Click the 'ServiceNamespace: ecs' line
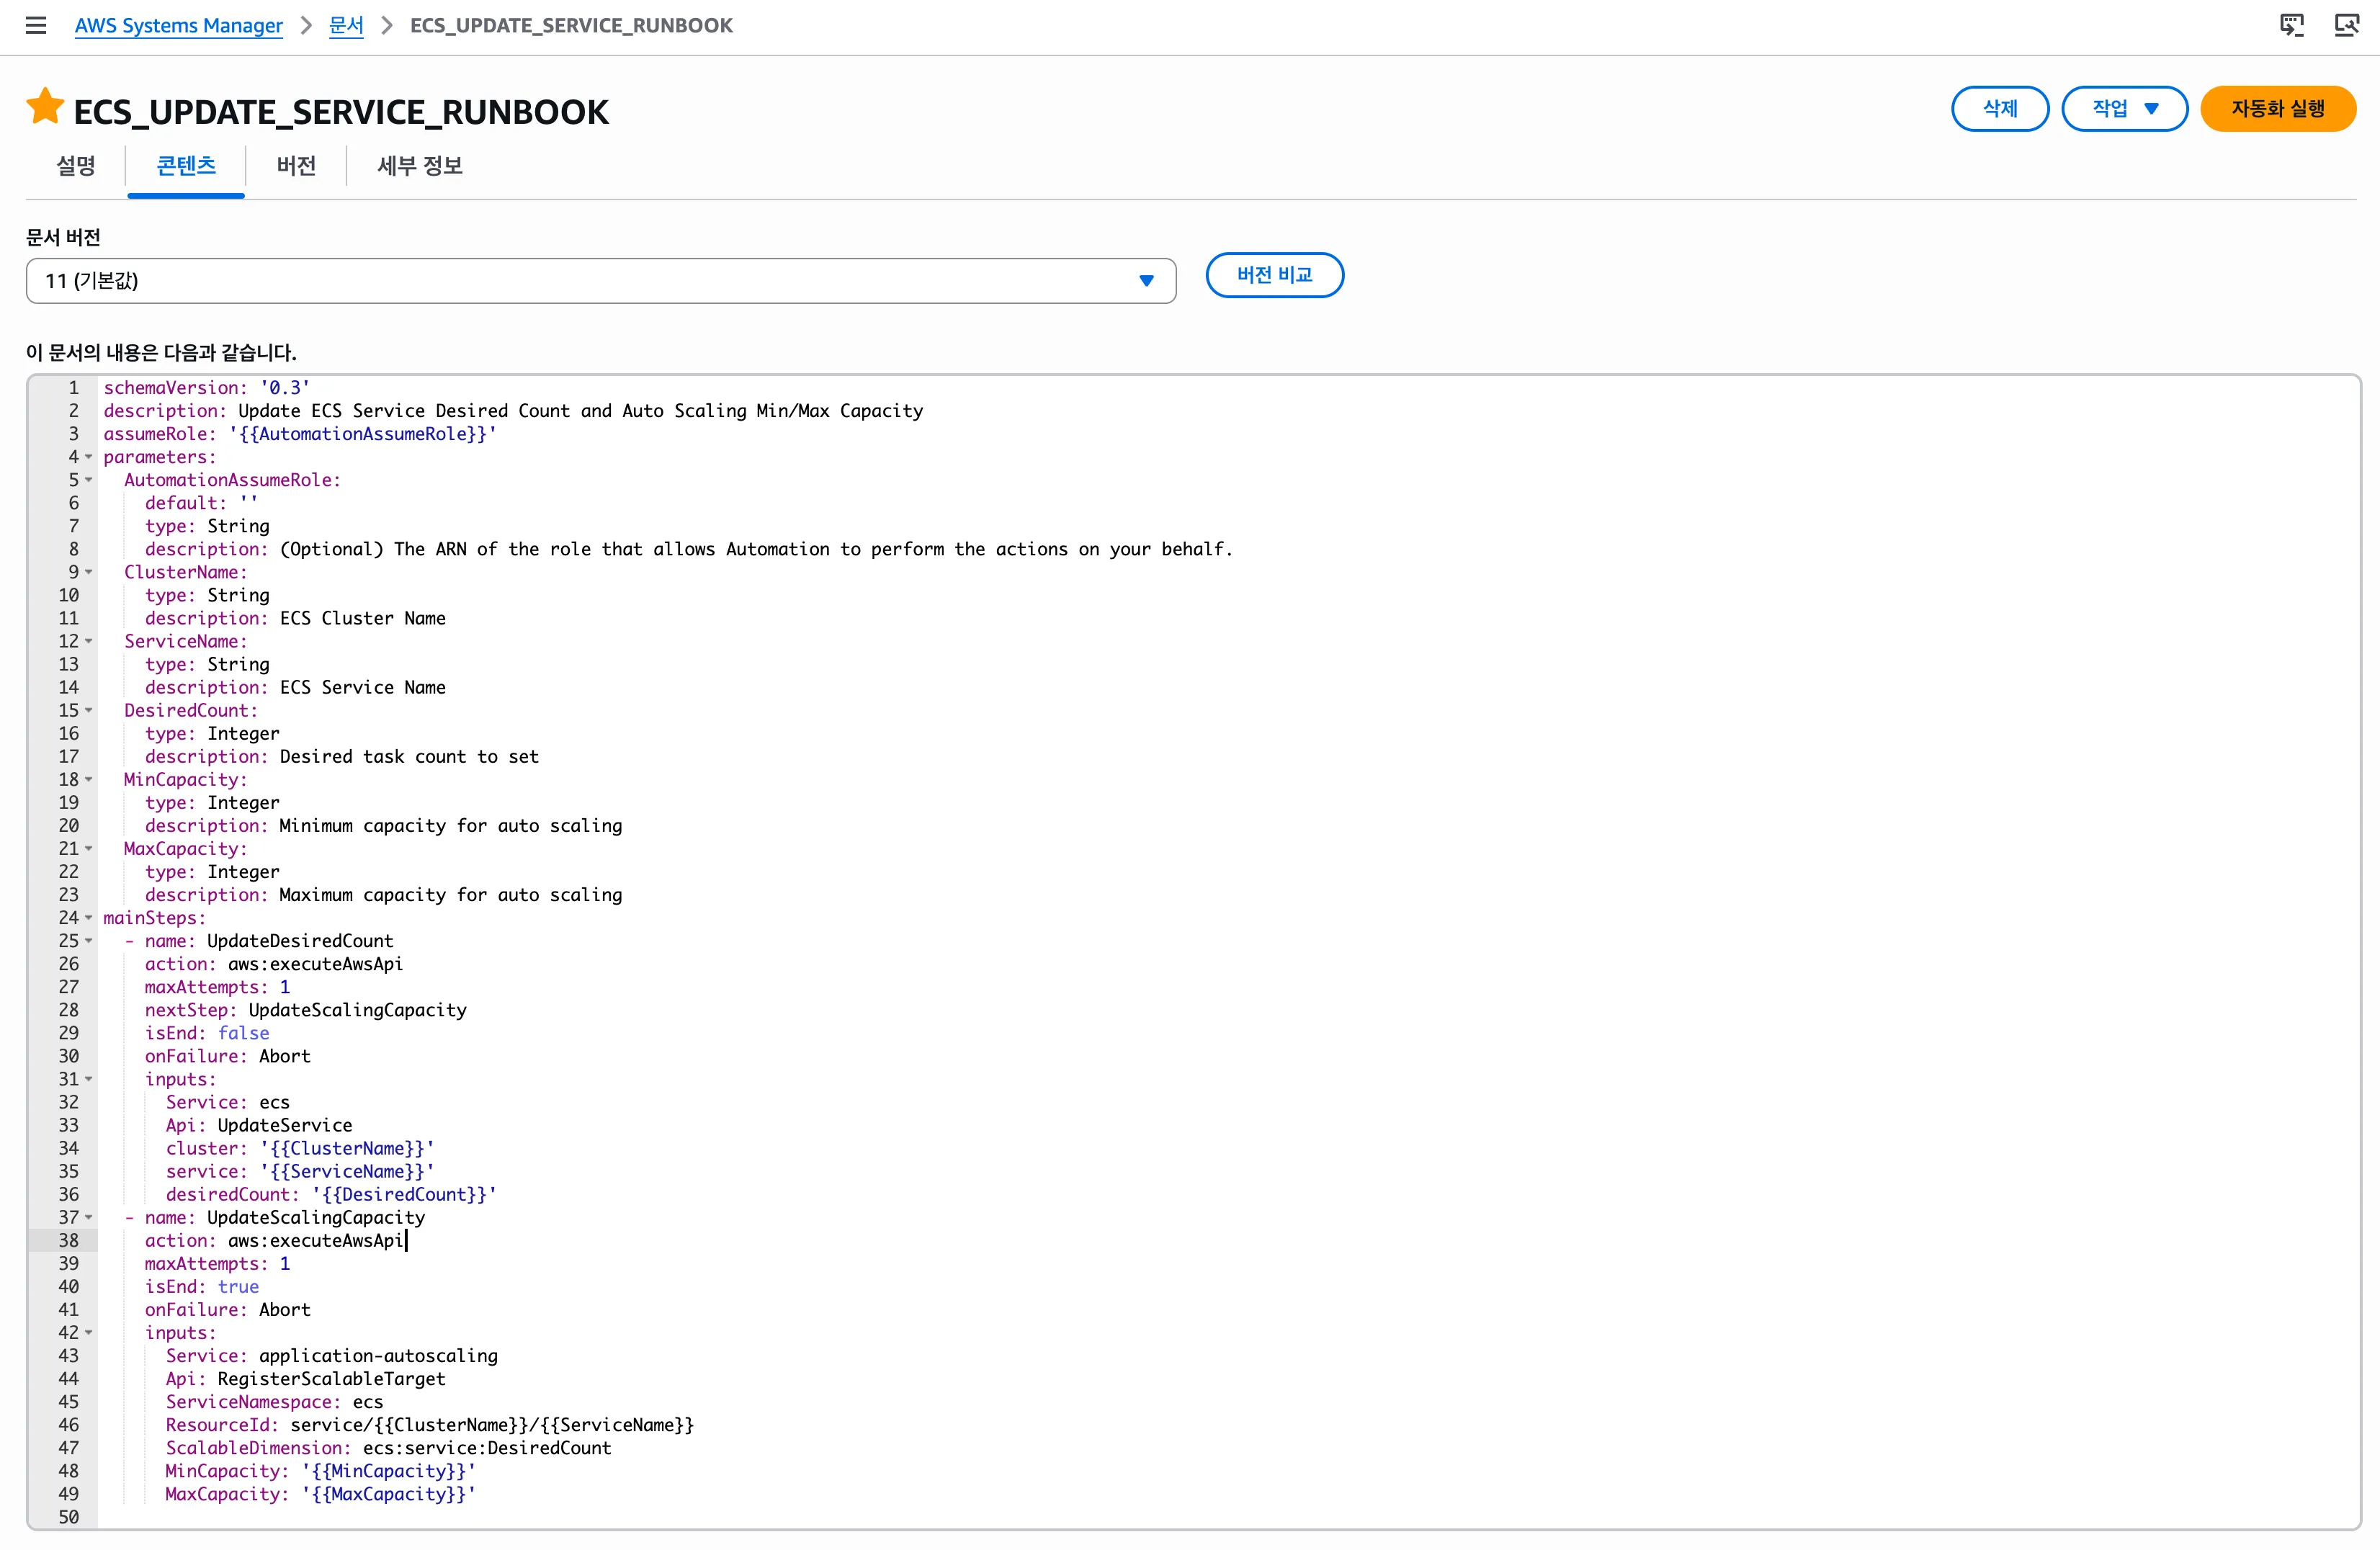The image size is (2380, 1550). tap(275, 1402)
